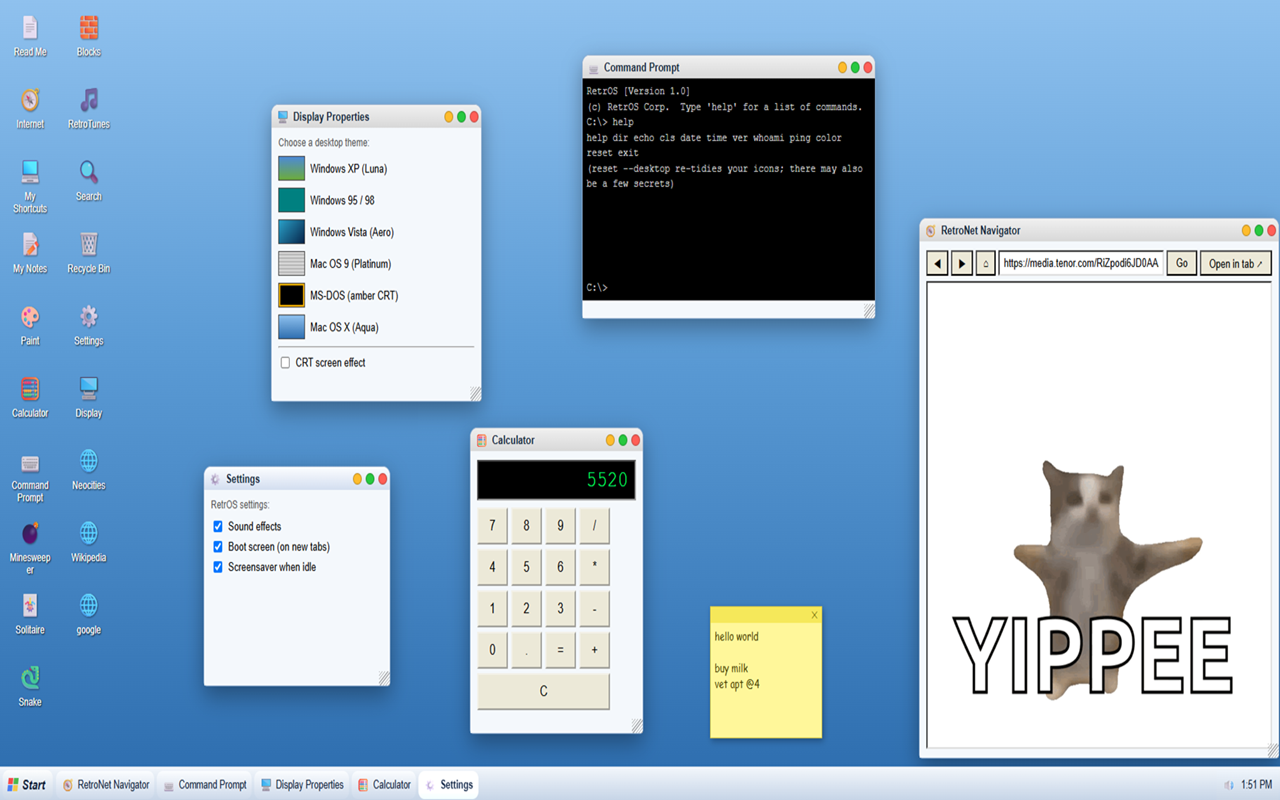
Task: Click the calculator minus key
Action: coord(594,608)
